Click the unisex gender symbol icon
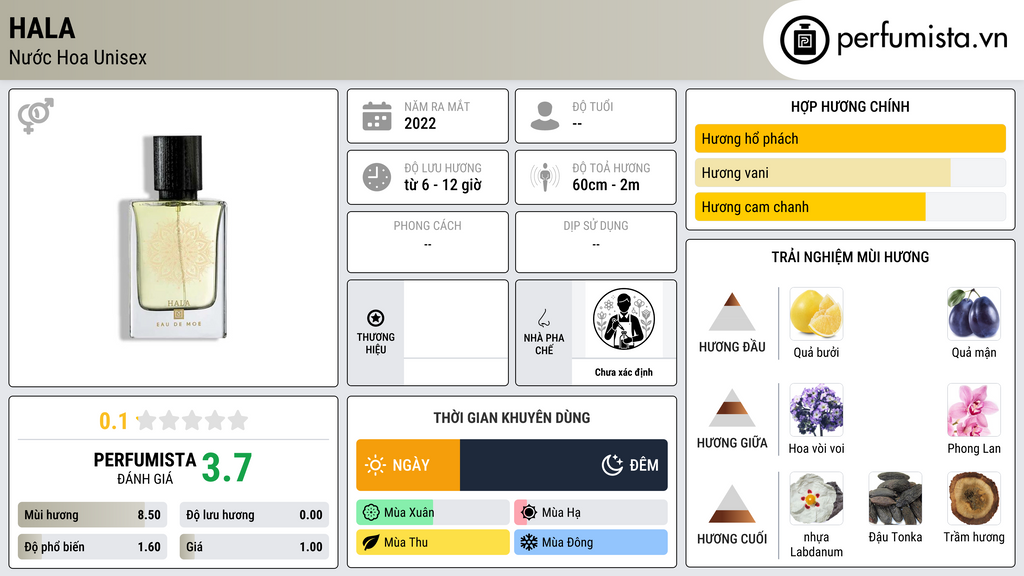This screenshot has width=1024, height=576. pos(36,116)
